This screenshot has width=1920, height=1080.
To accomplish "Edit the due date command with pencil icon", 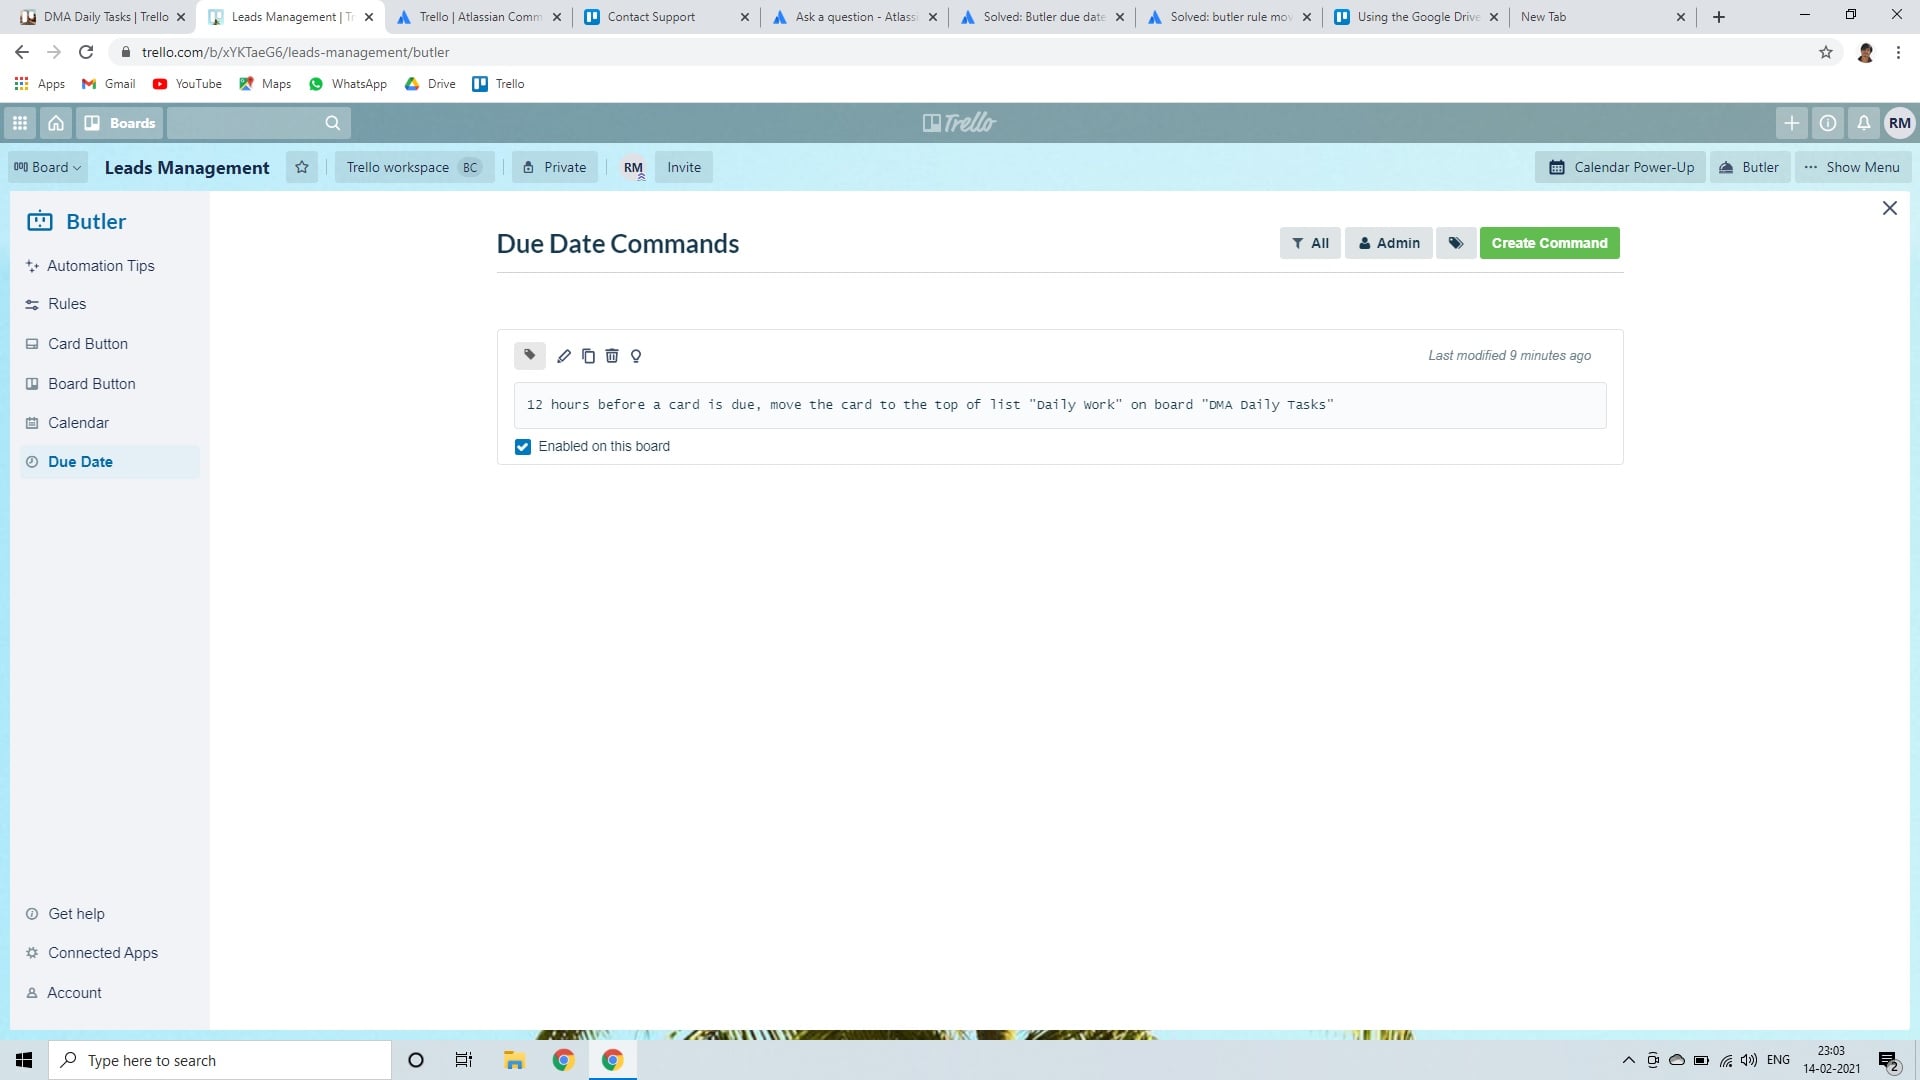I will coord(564,356).
